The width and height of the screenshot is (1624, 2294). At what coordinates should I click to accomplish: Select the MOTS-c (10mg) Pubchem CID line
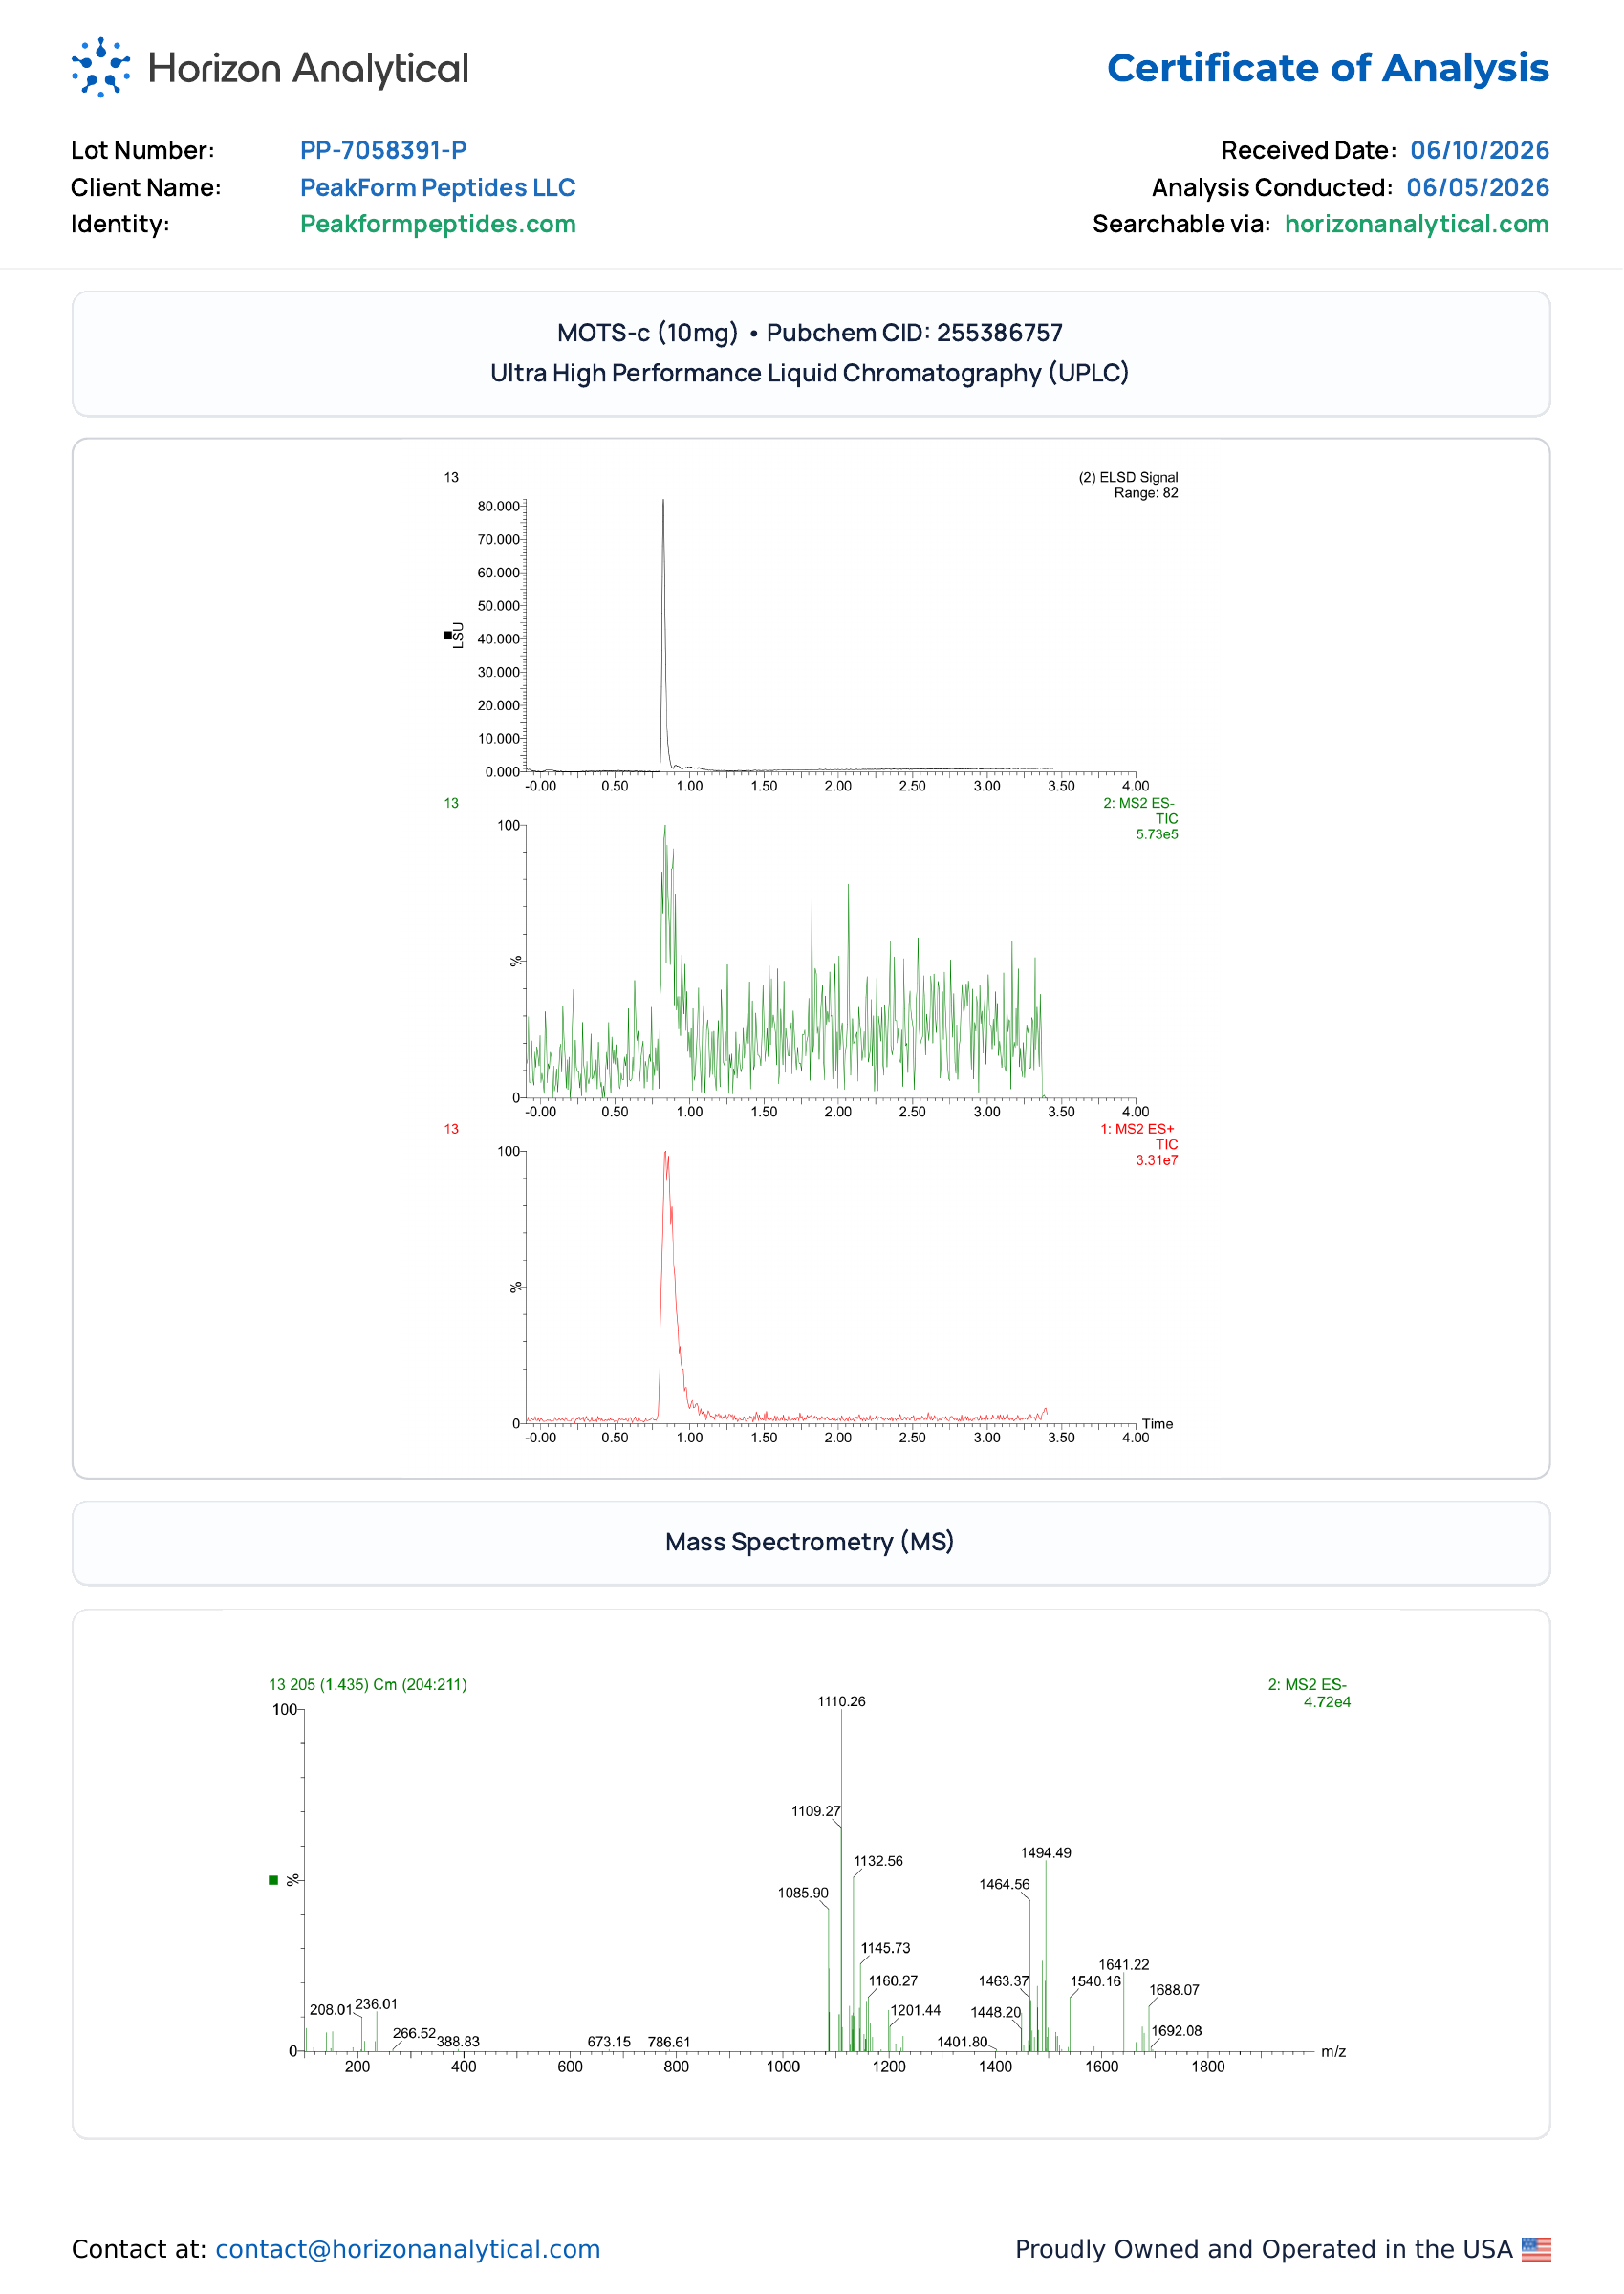pos(810,333)
